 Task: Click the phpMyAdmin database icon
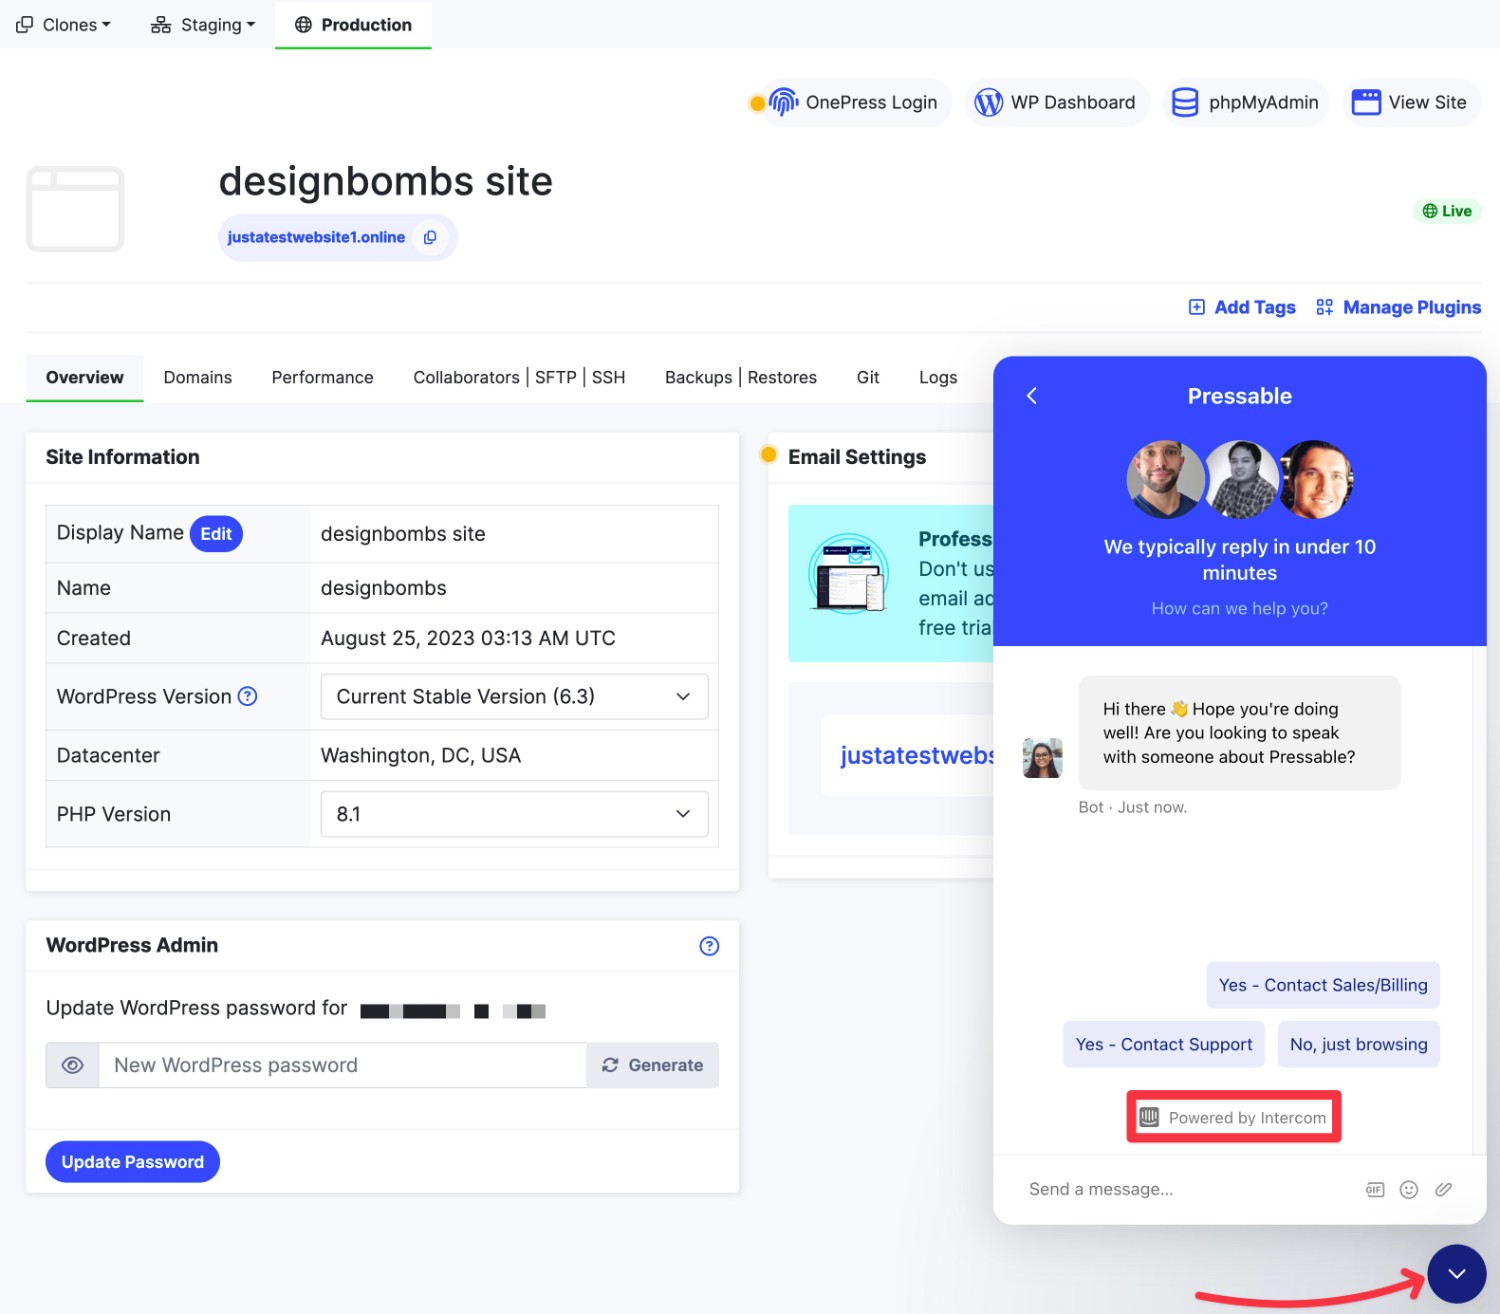click(x=1185, y=102)
